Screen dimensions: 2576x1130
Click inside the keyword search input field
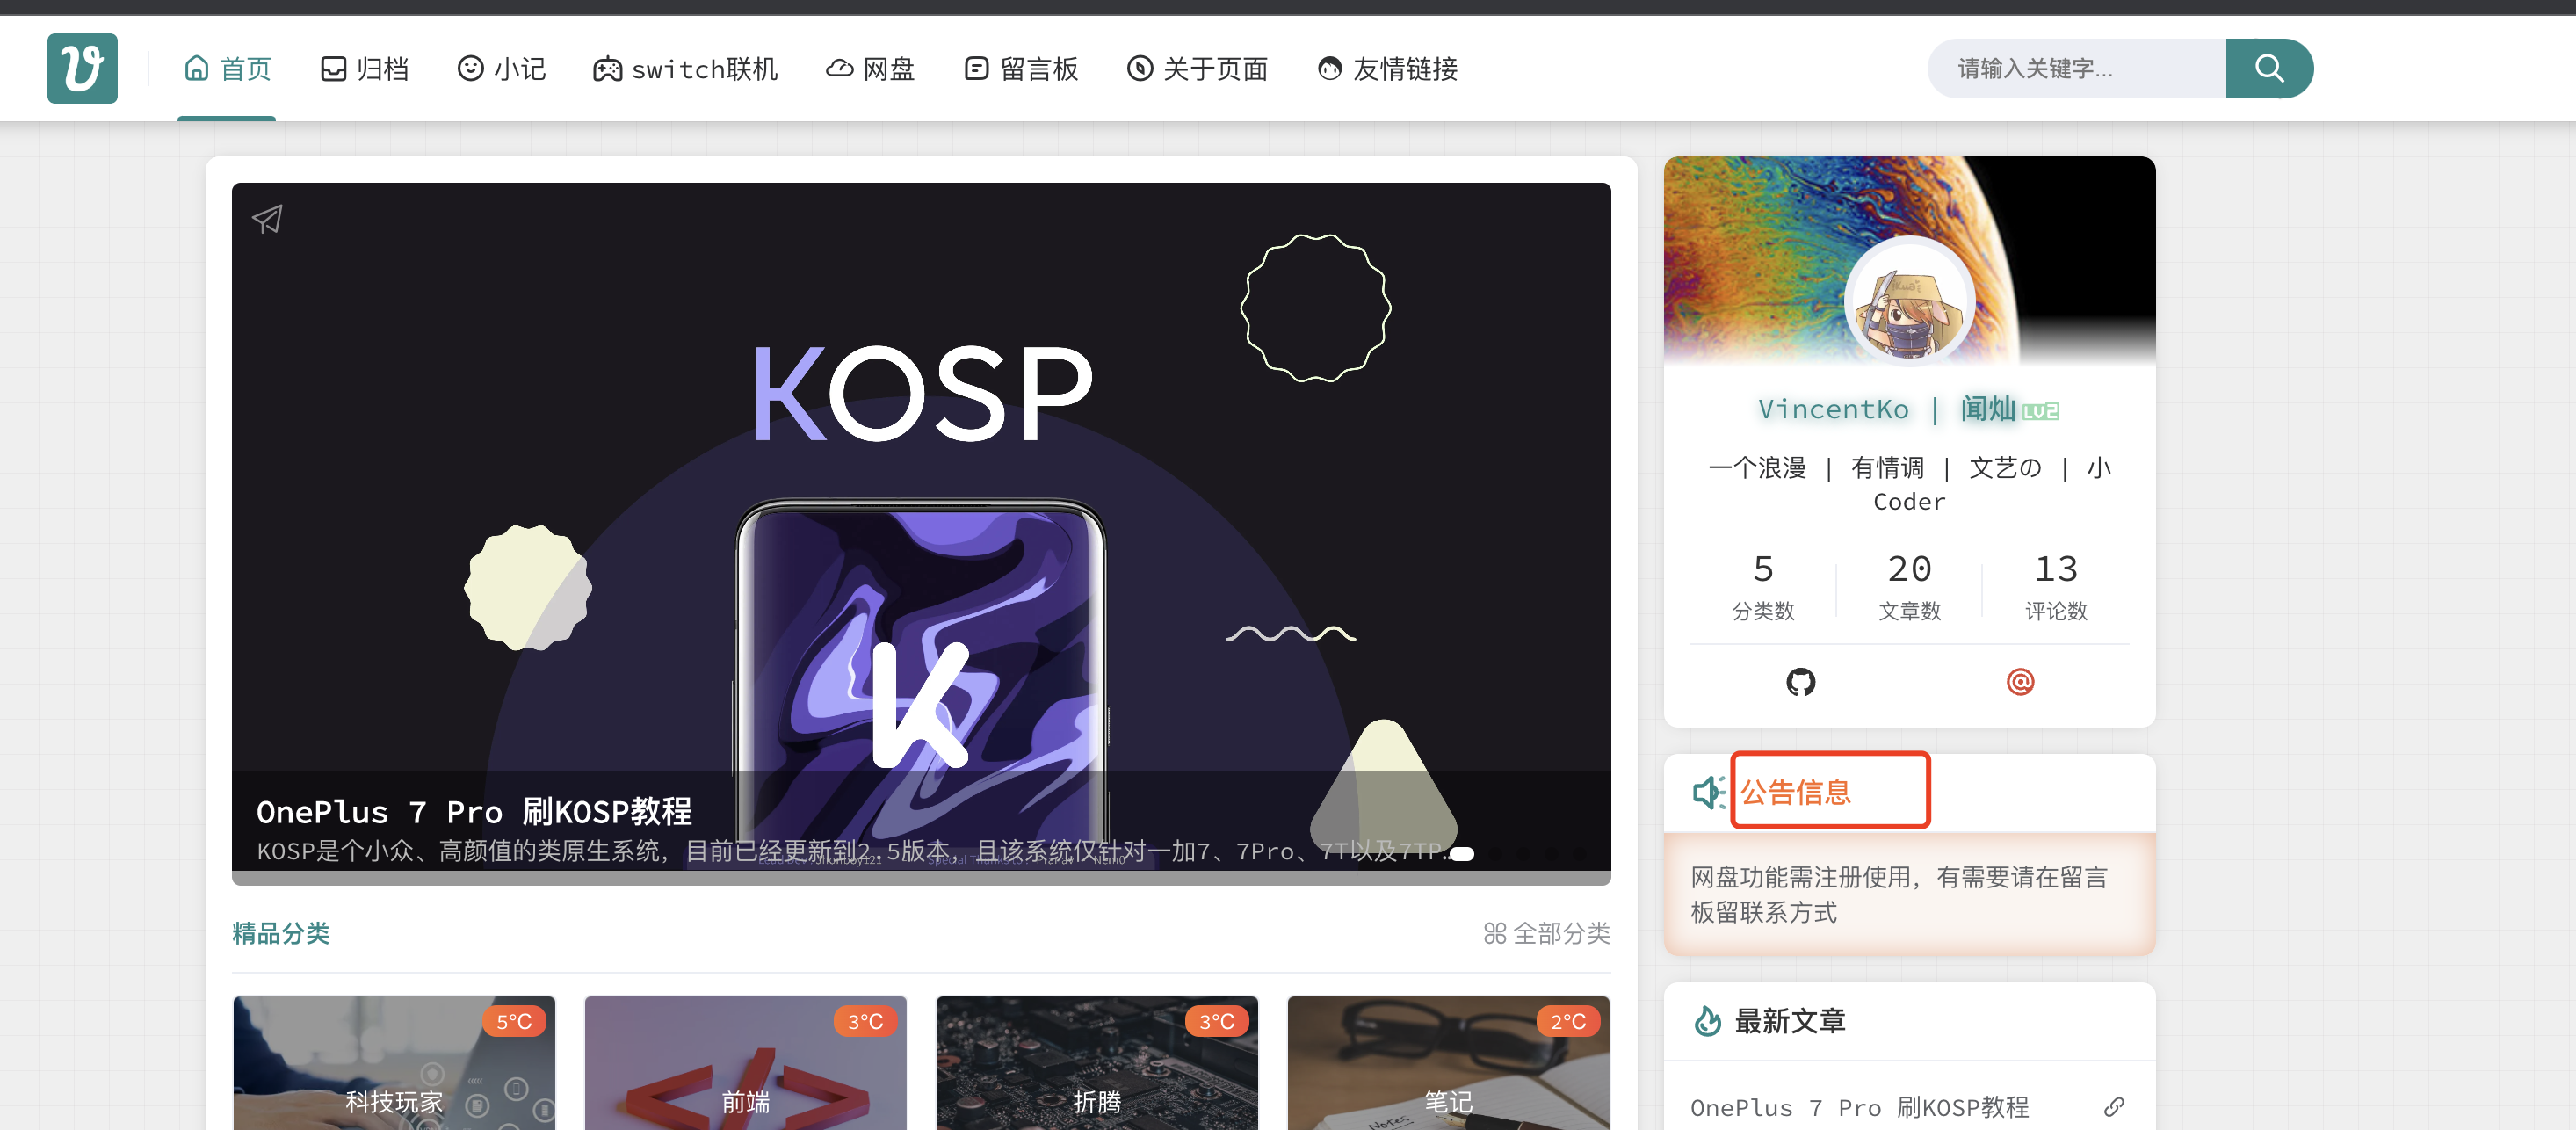click(2080, 67)
